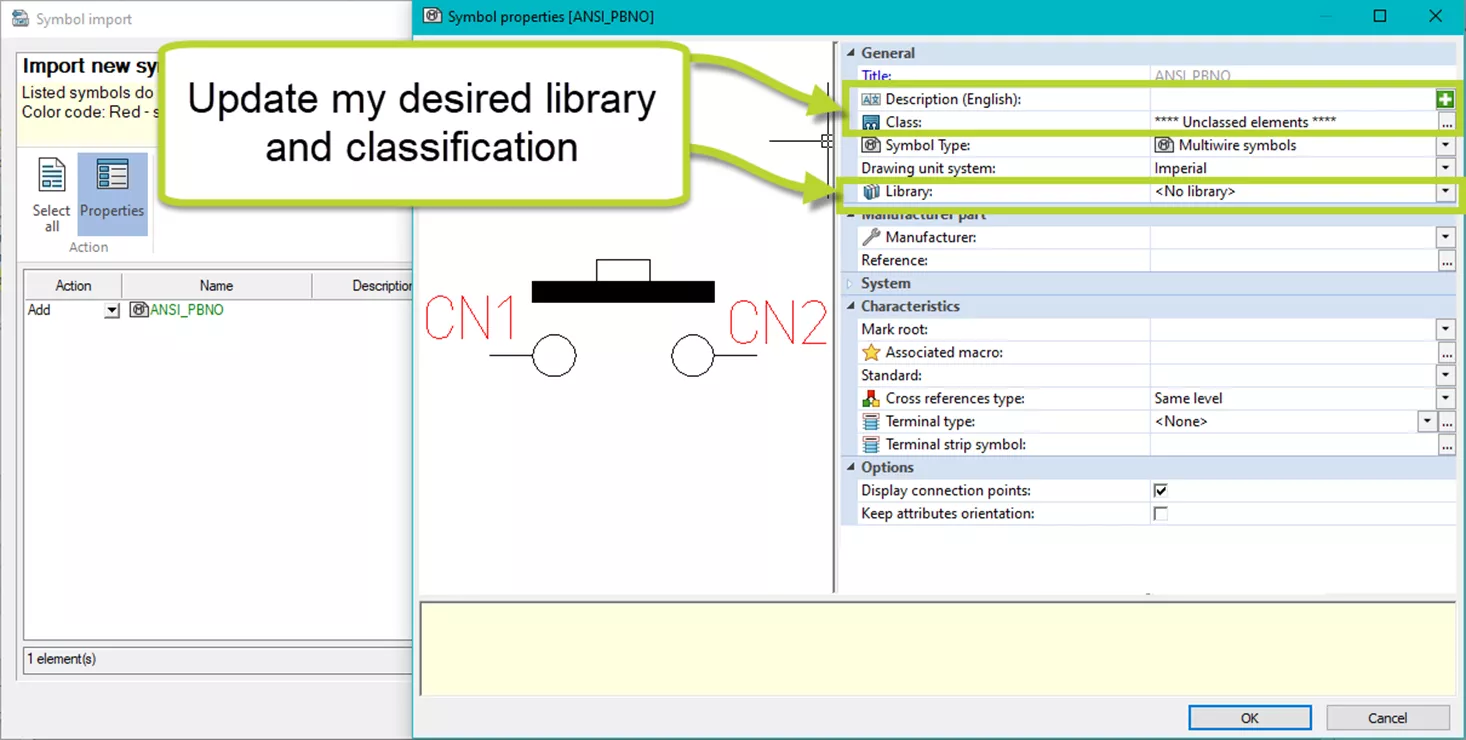Viewport: 1466px width, 740px height.
Task: Click the yellow description notes area
Action: coord(938,648)
